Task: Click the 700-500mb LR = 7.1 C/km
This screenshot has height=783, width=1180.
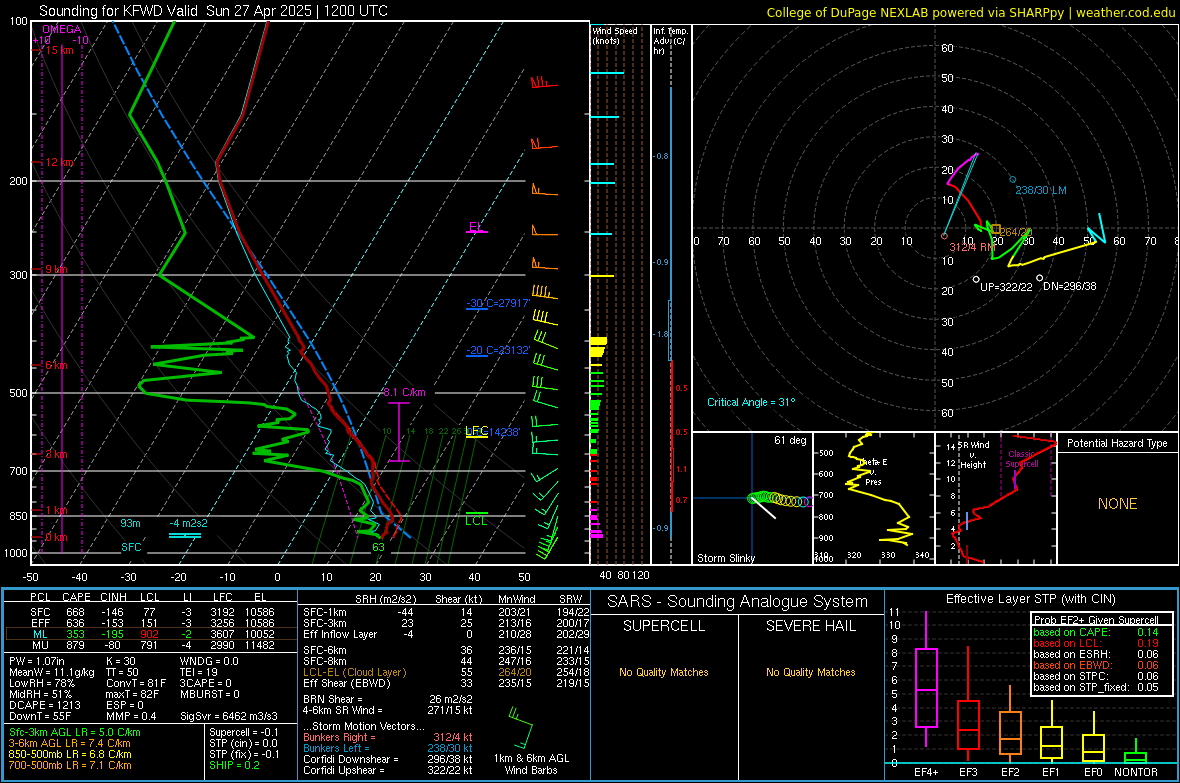Action: (x=70, y=765)
